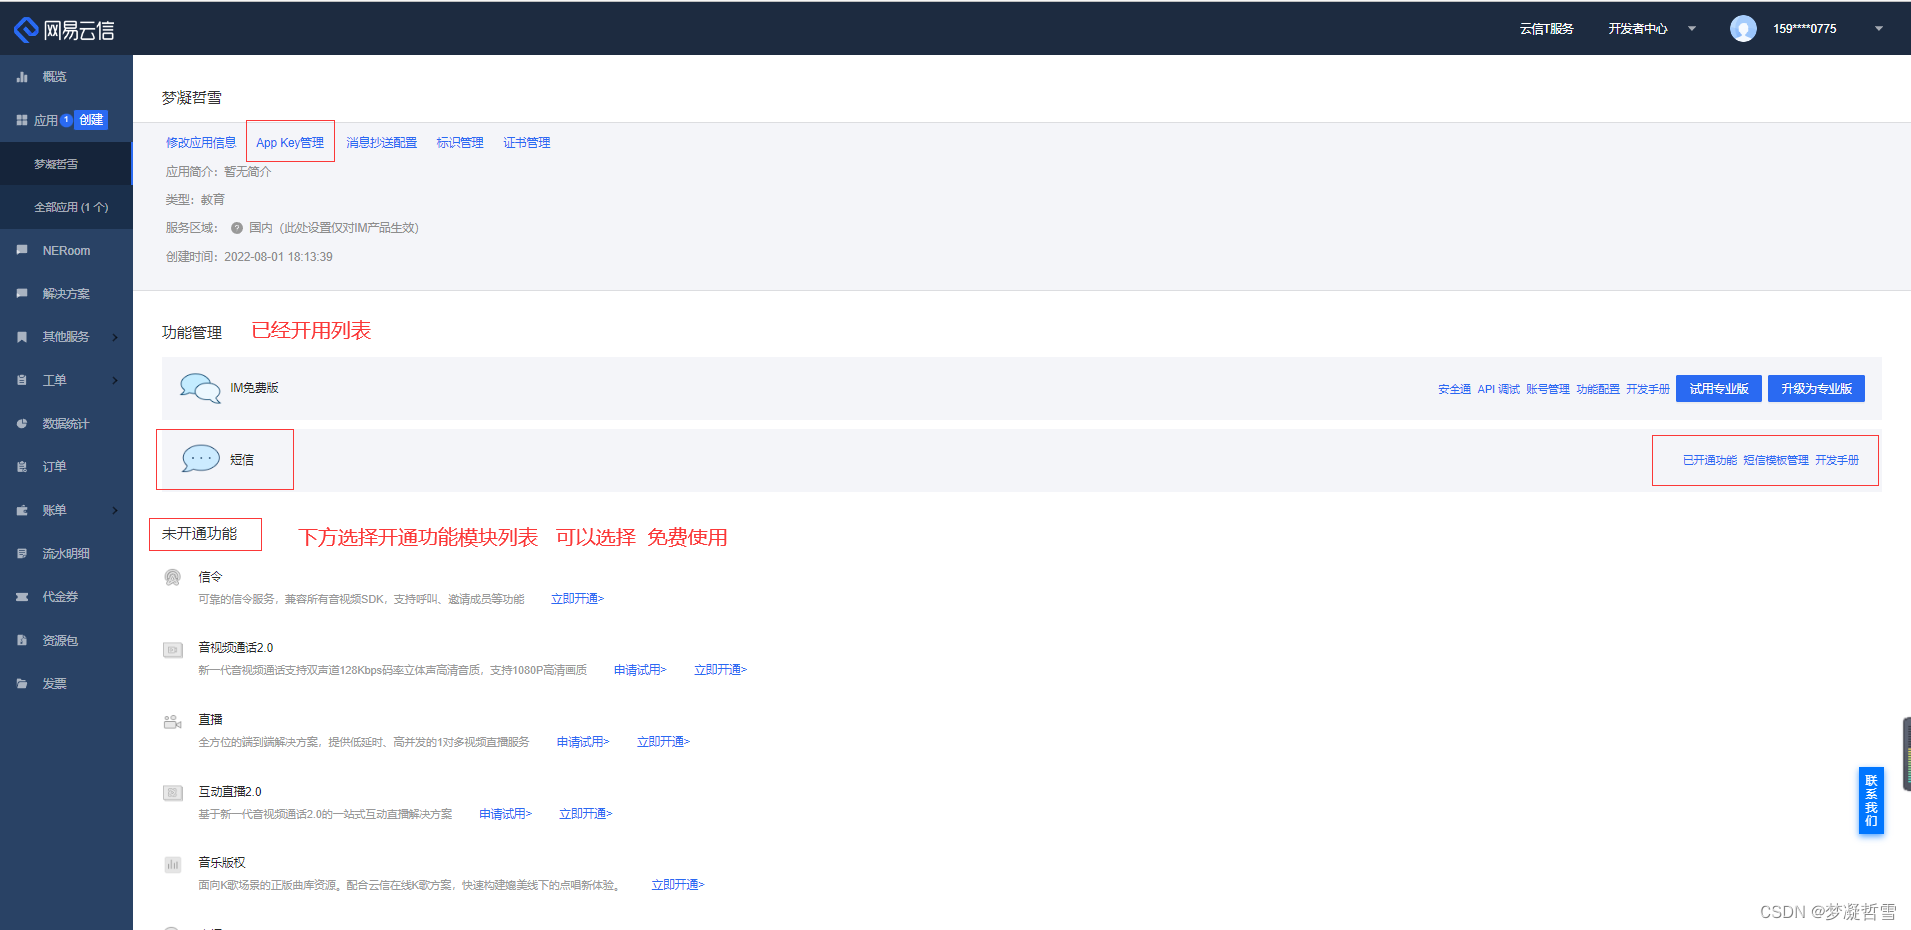Click 申请试用 for 互动直播2.0
The height and width of the screenshot is (930, 1911).
[506, 814]
